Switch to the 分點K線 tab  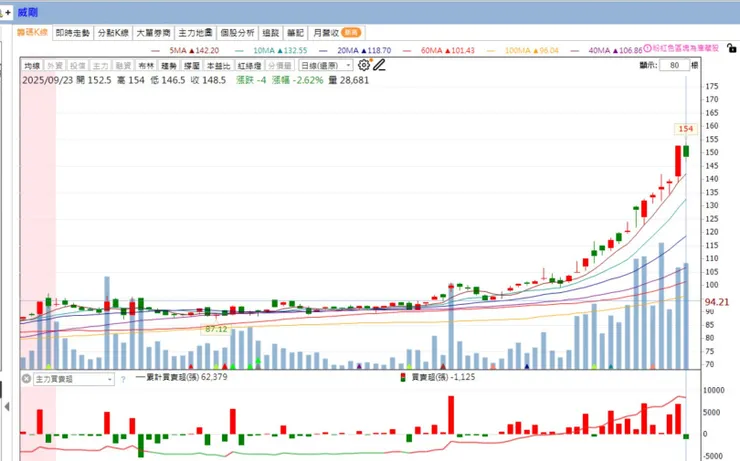(x=113, y=33)
